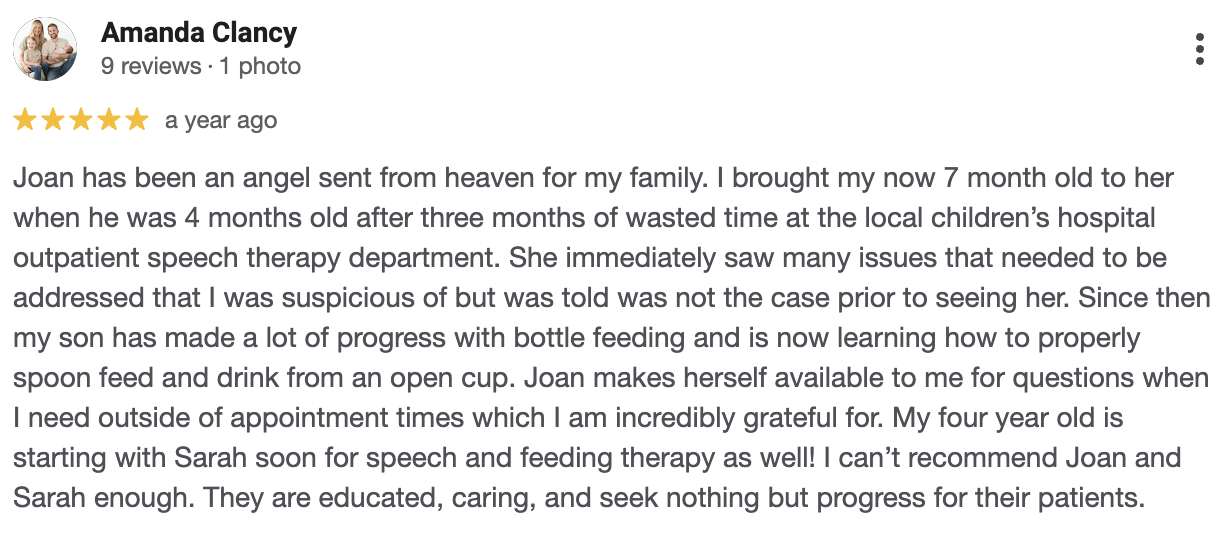Open the Amanda Clancy reviewer name link
Image resolution: width=1232 pixels, height=558 pixels.
pos(199,32)
